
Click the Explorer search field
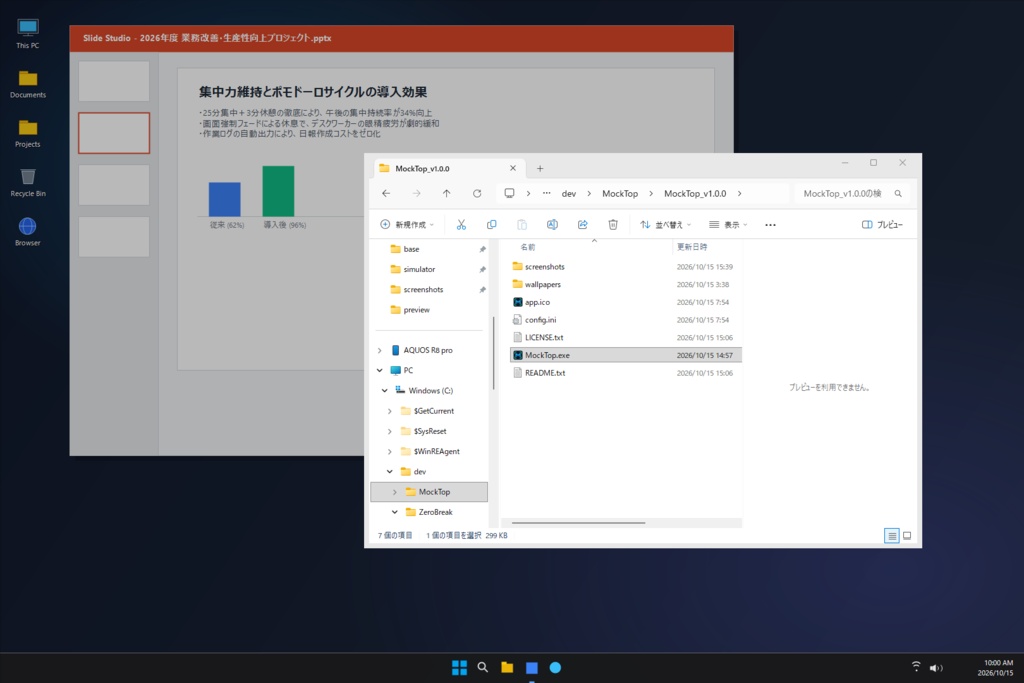852,193
